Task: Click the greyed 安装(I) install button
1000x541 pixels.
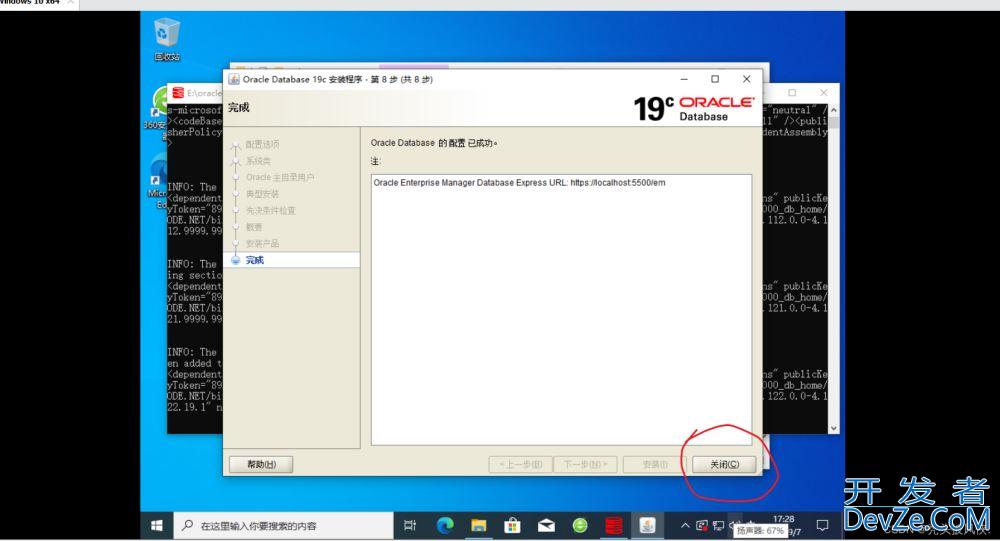Action: (x=655, y=464)
